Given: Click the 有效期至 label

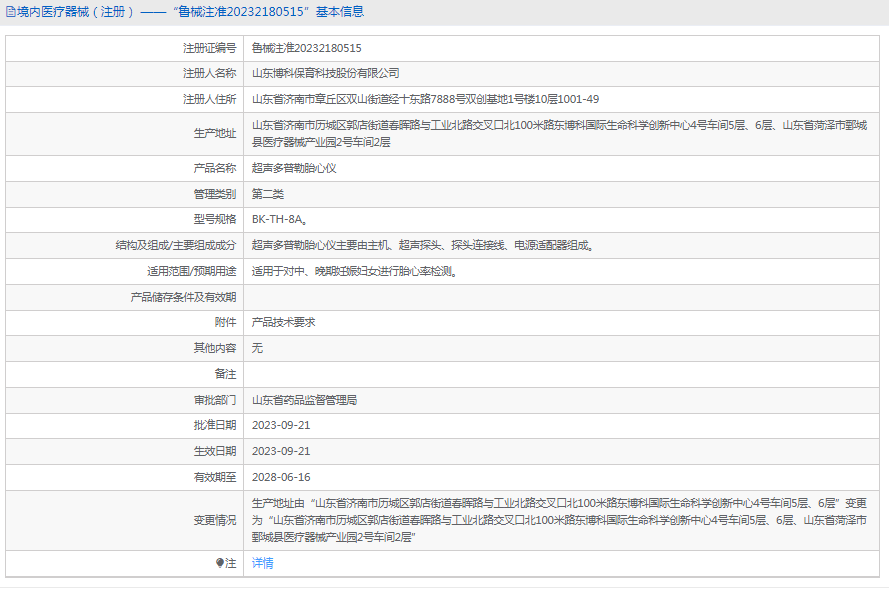Looking at the screenshot, I should point(215,478).
